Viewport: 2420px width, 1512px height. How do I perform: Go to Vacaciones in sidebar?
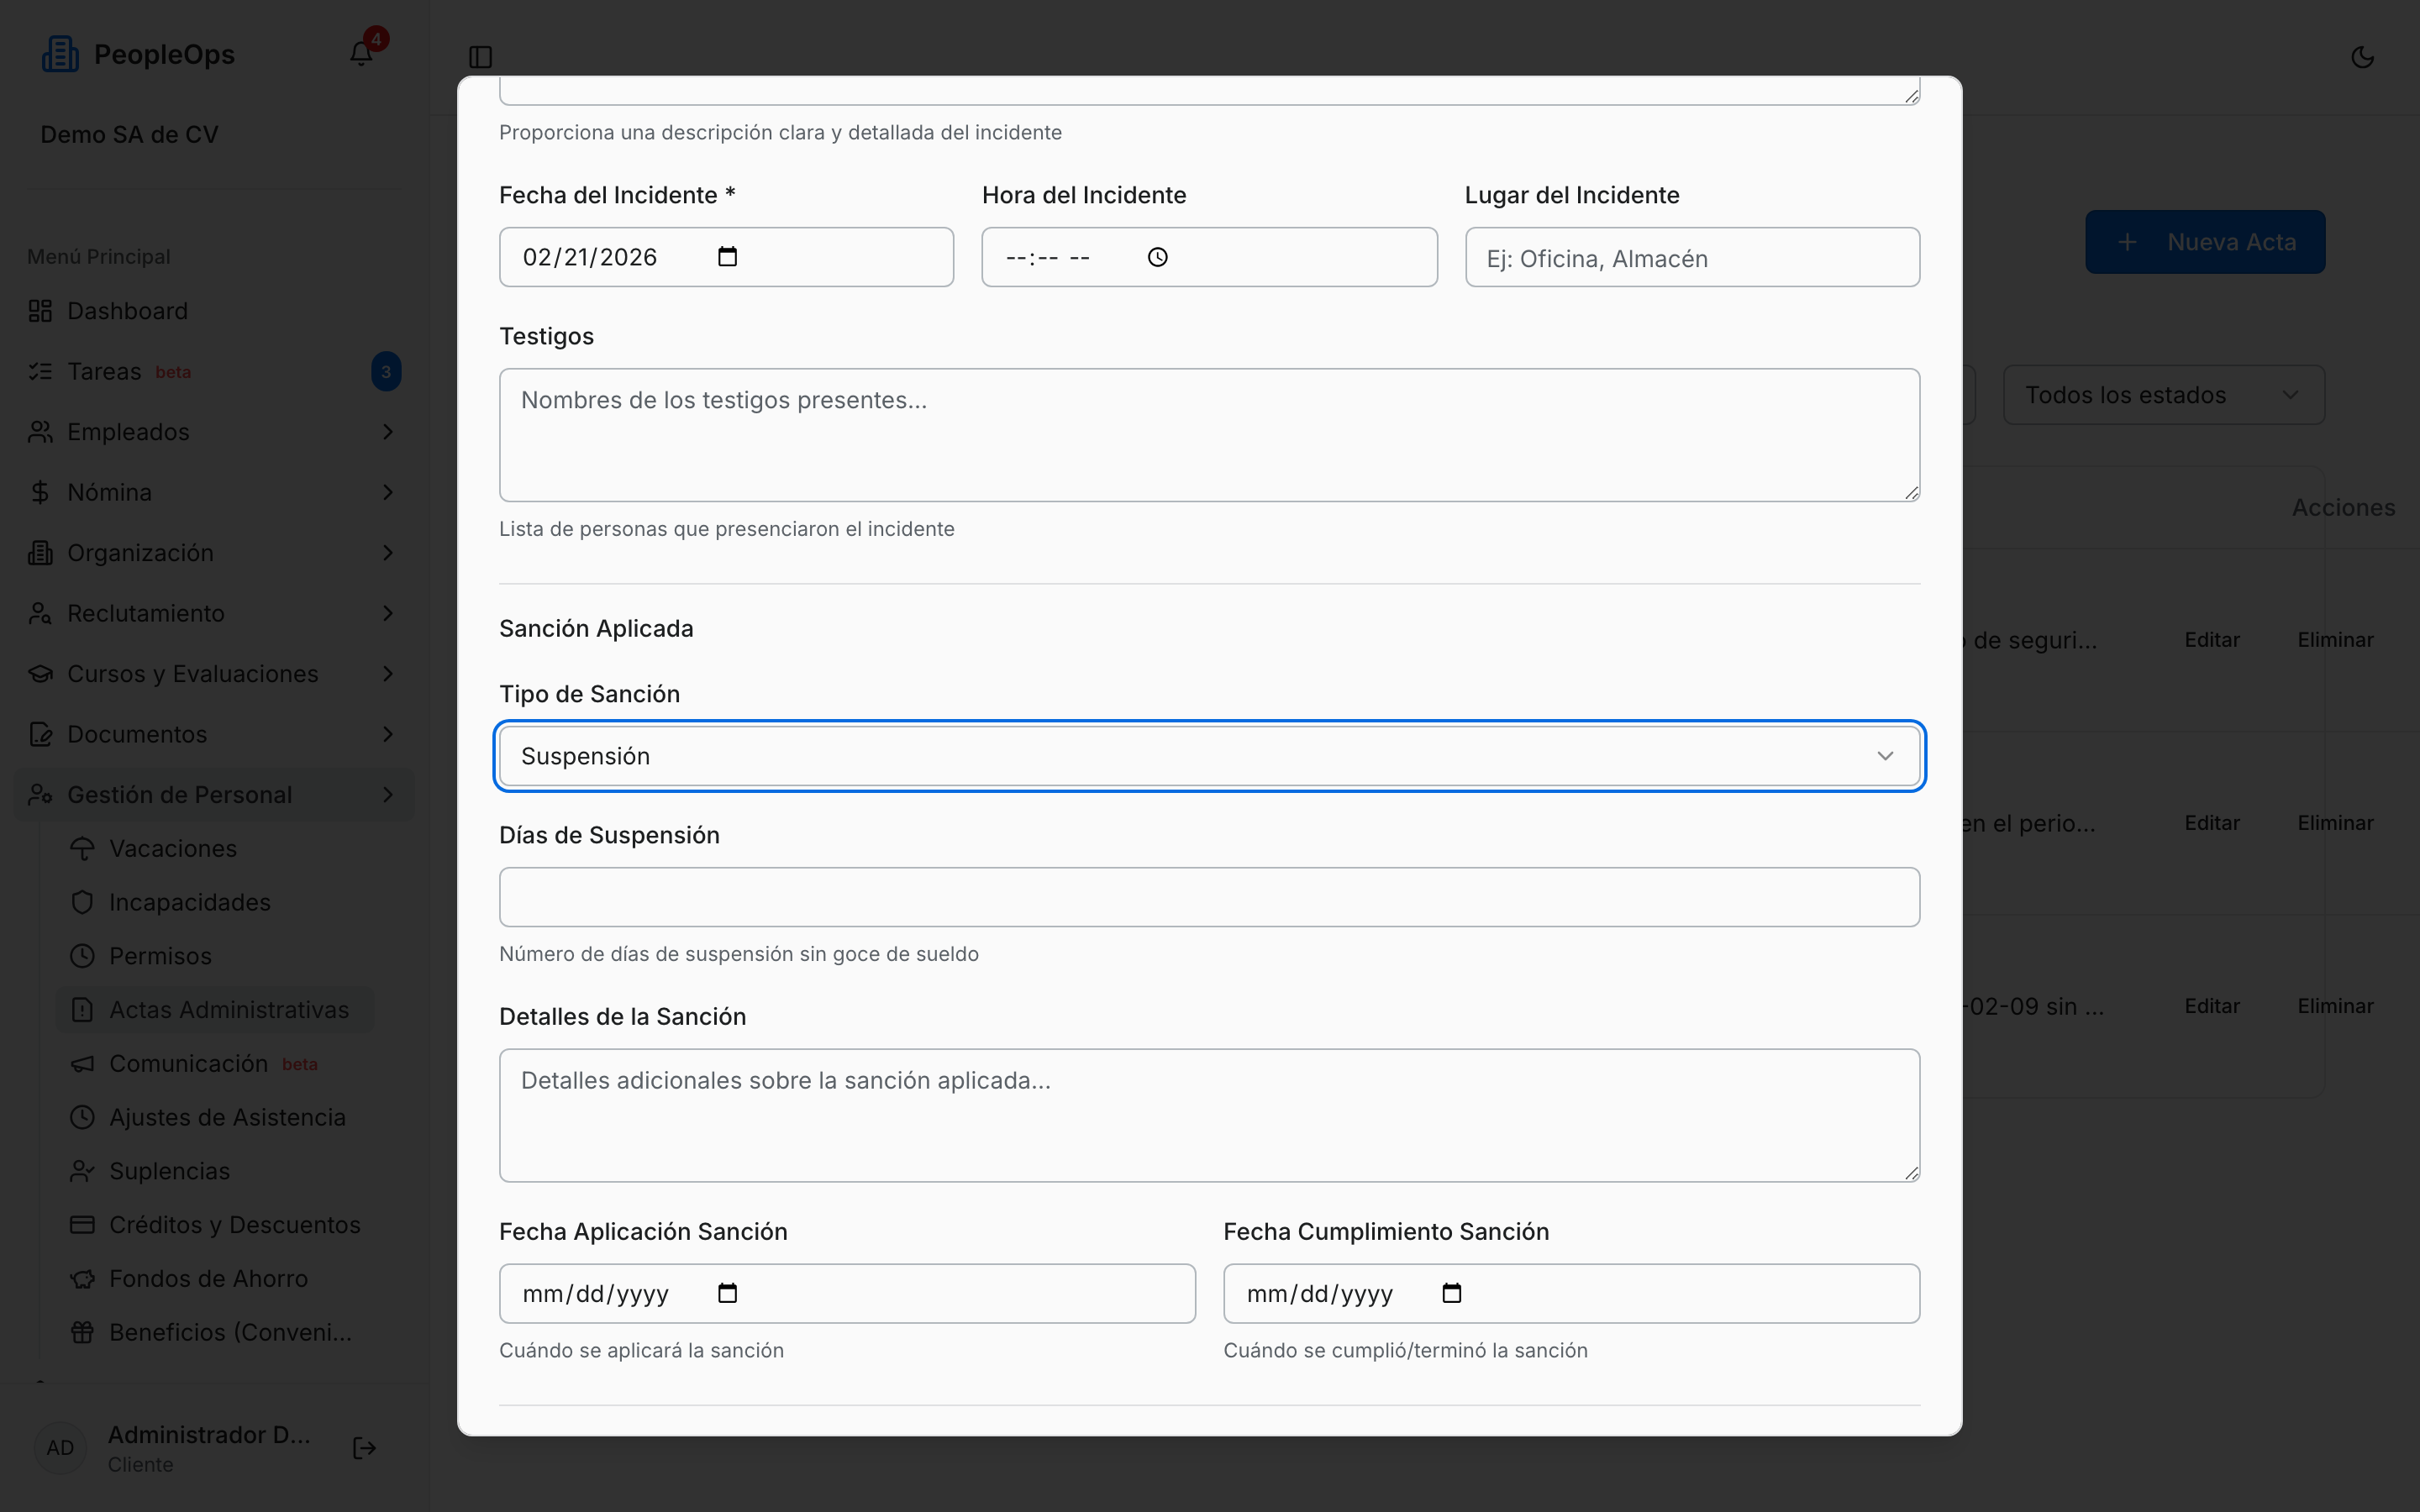173,848
